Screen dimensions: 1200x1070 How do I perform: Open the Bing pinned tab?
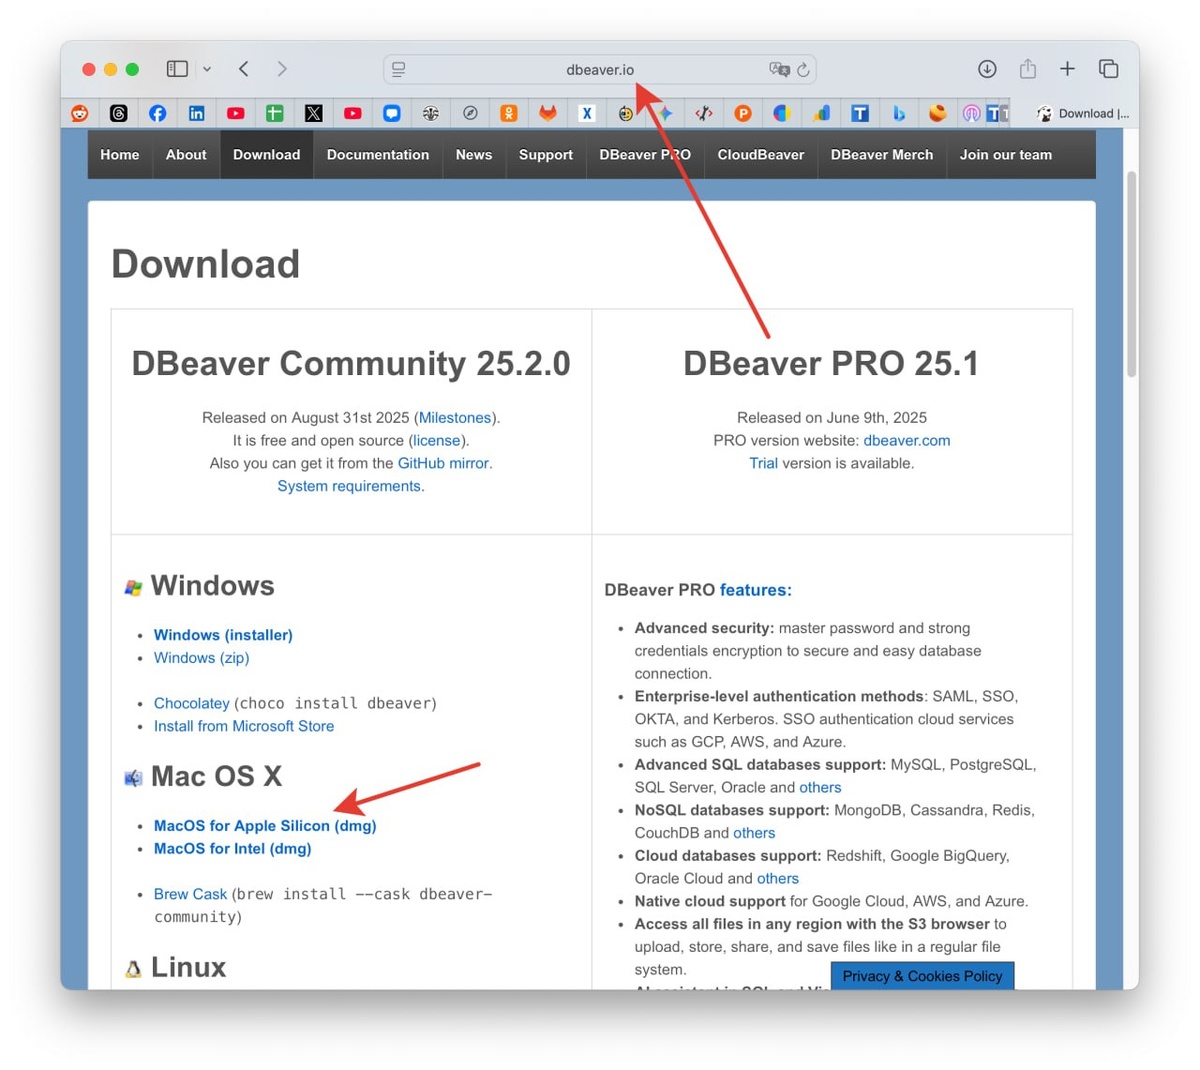click(899, 113)
